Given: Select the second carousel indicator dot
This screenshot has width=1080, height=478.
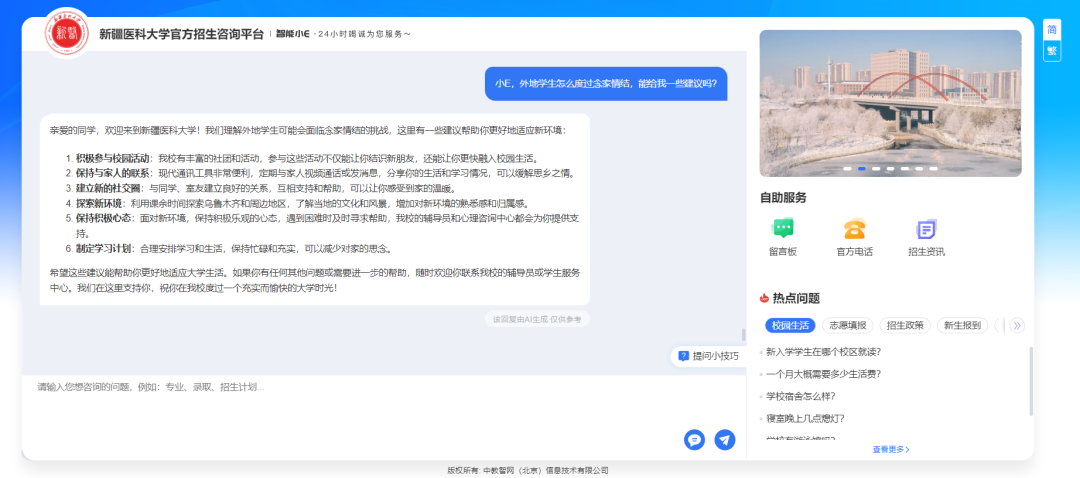Looking at the screenshot, I should pyautogui.click(x=862, y=169).
